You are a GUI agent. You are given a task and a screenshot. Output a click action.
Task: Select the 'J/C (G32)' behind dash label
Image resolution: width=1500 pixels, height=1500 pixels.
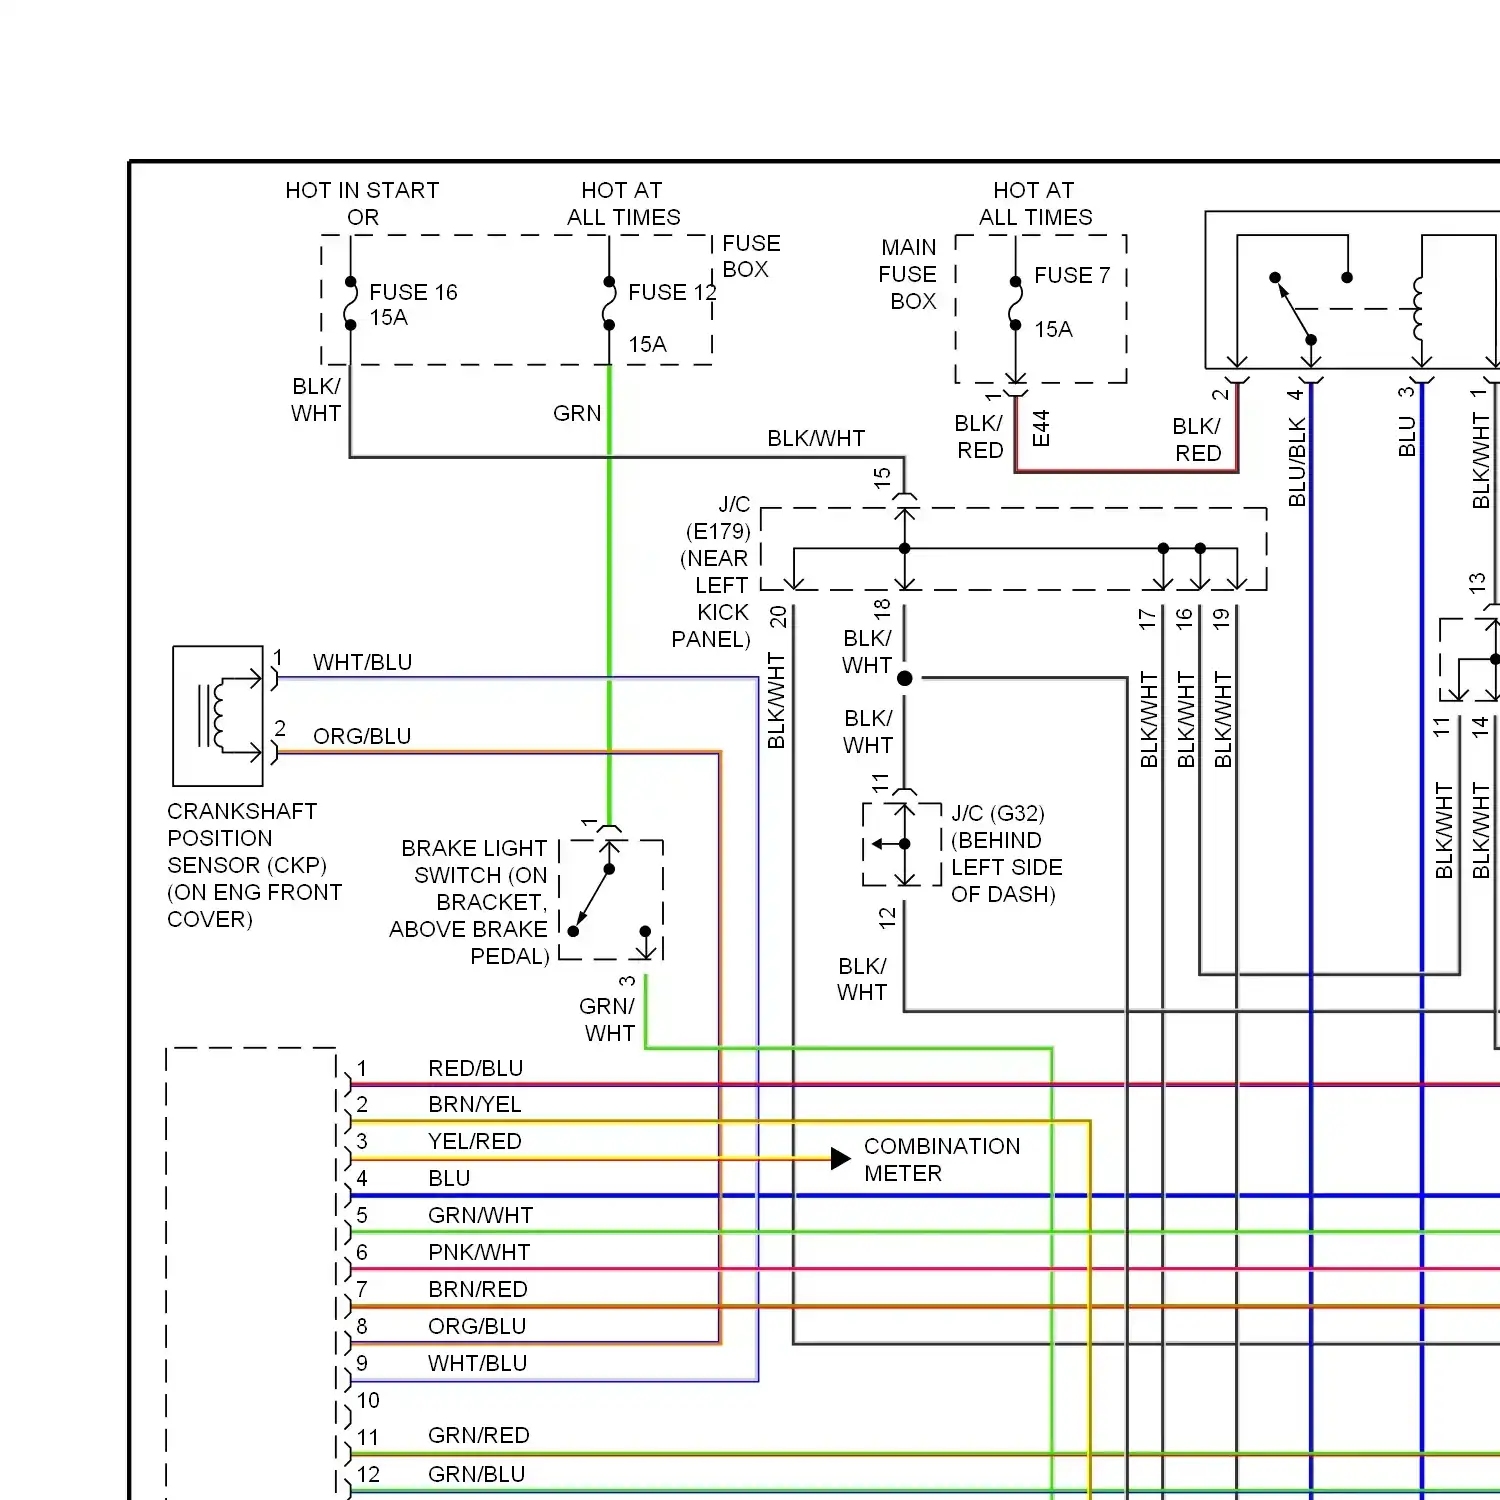(1006, 853)
